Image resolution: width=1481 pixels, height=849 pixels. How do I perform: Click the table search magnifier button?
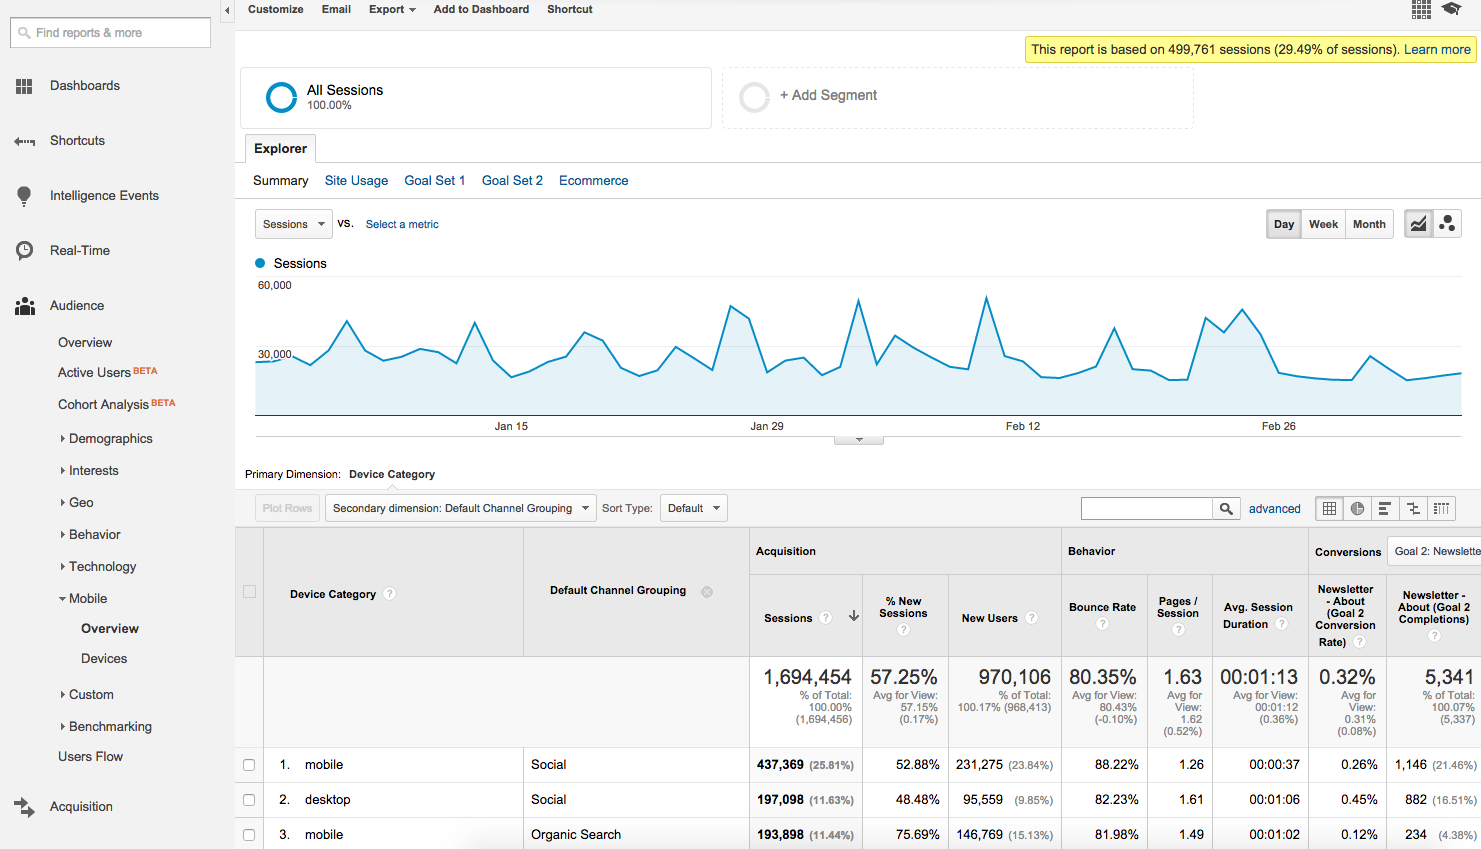(1226, 509)
